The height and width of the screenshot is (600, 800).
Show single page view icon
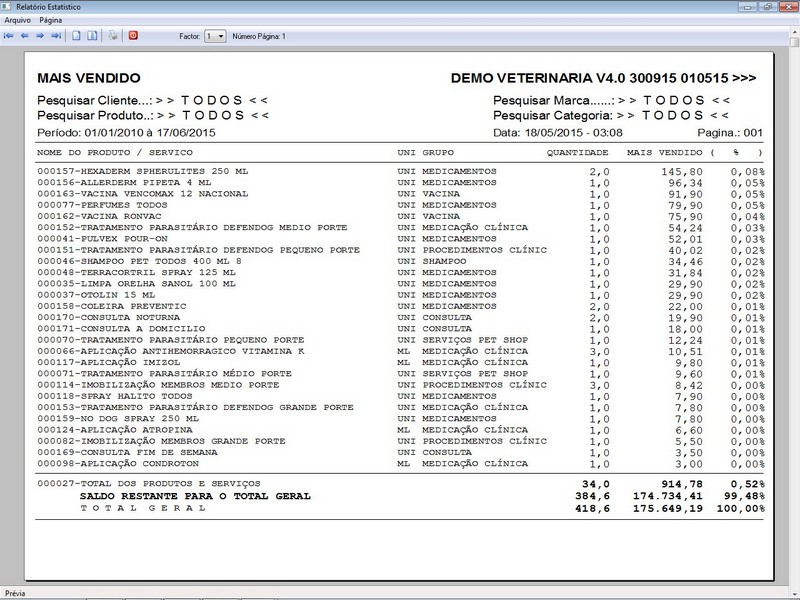77,36
